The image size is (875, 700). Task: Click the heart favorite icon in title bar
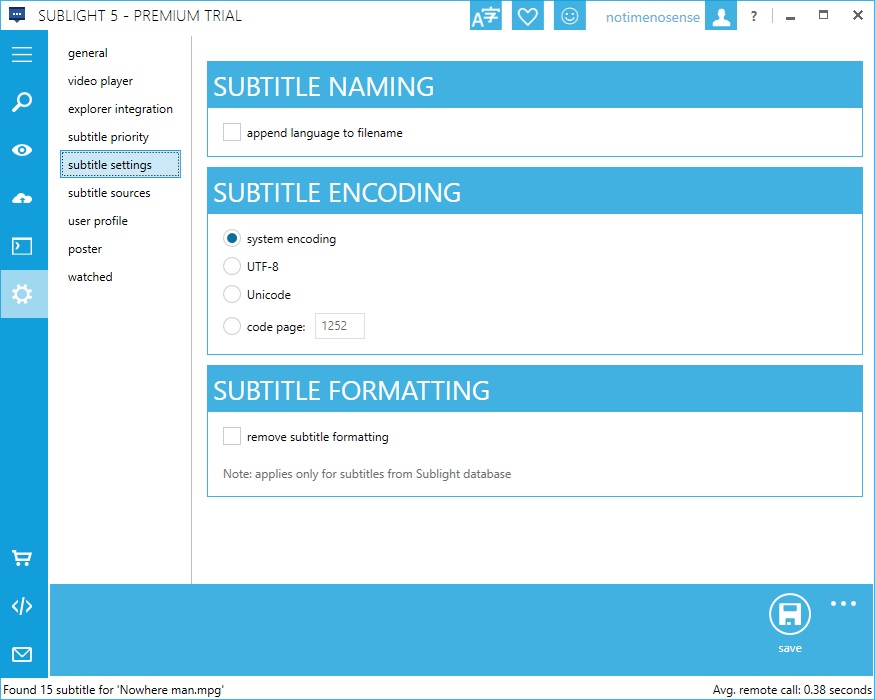[527, 16]
